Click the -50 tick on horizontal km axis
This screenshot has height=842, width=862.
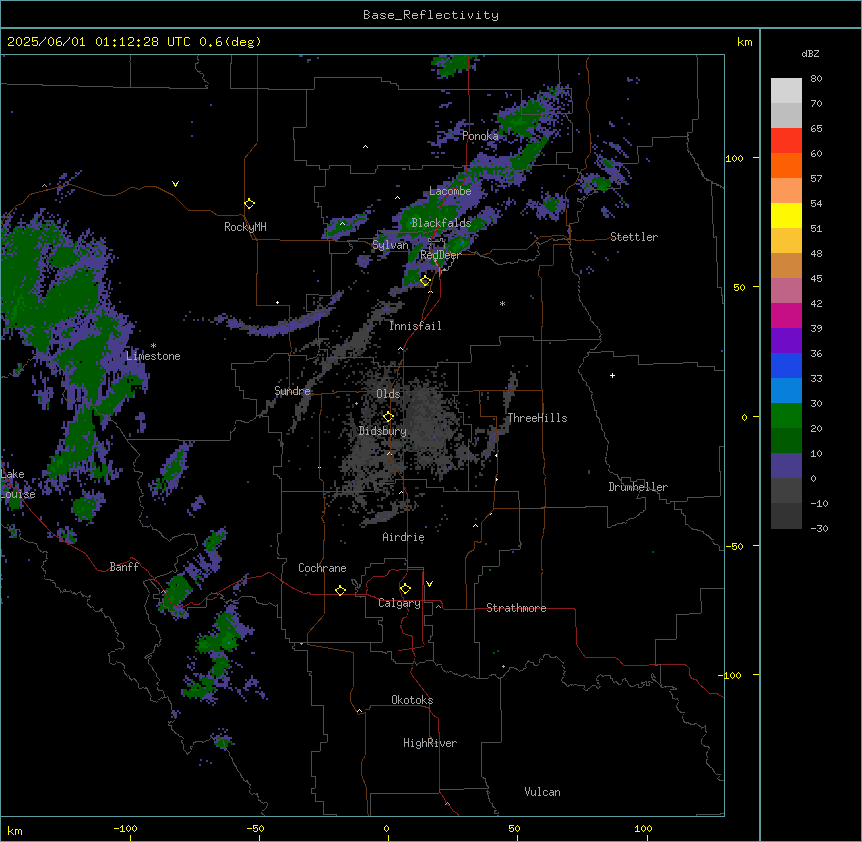click(x=255, y=828)
